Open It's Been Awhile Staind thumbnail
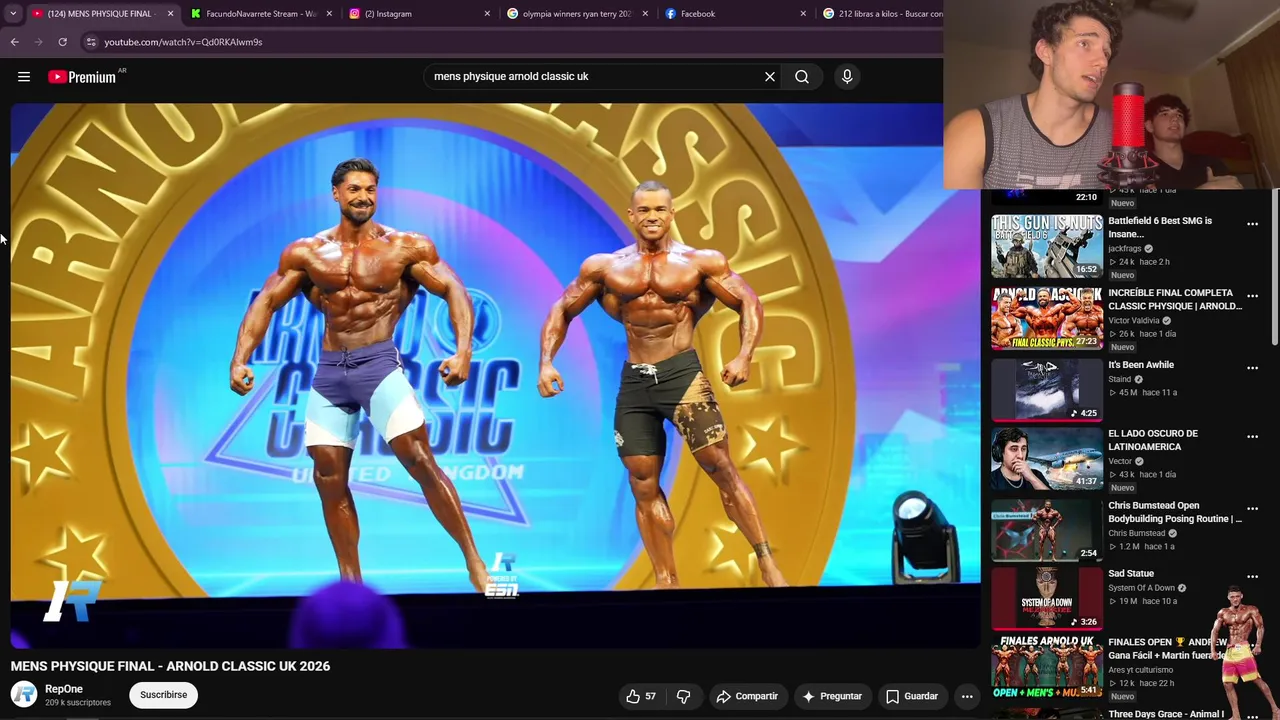 [x=1047, y=390]
